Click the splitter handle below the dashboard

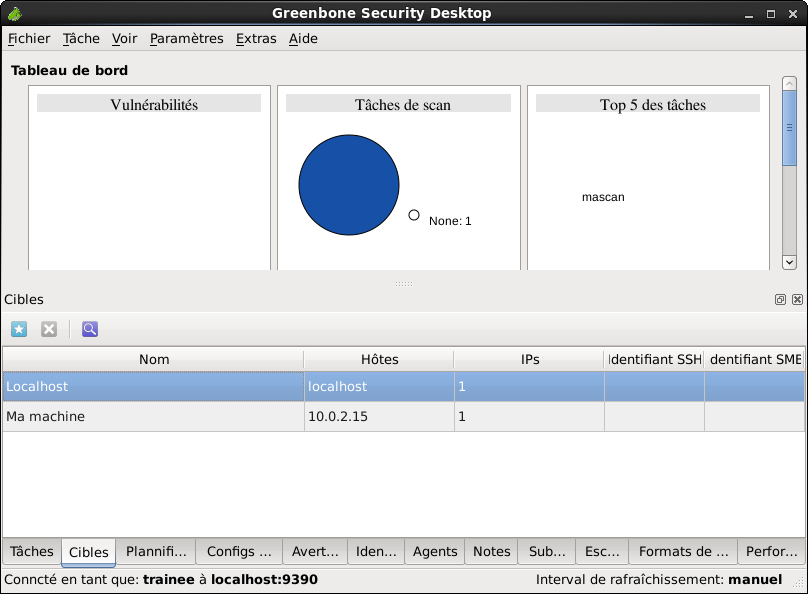point(404,284)
